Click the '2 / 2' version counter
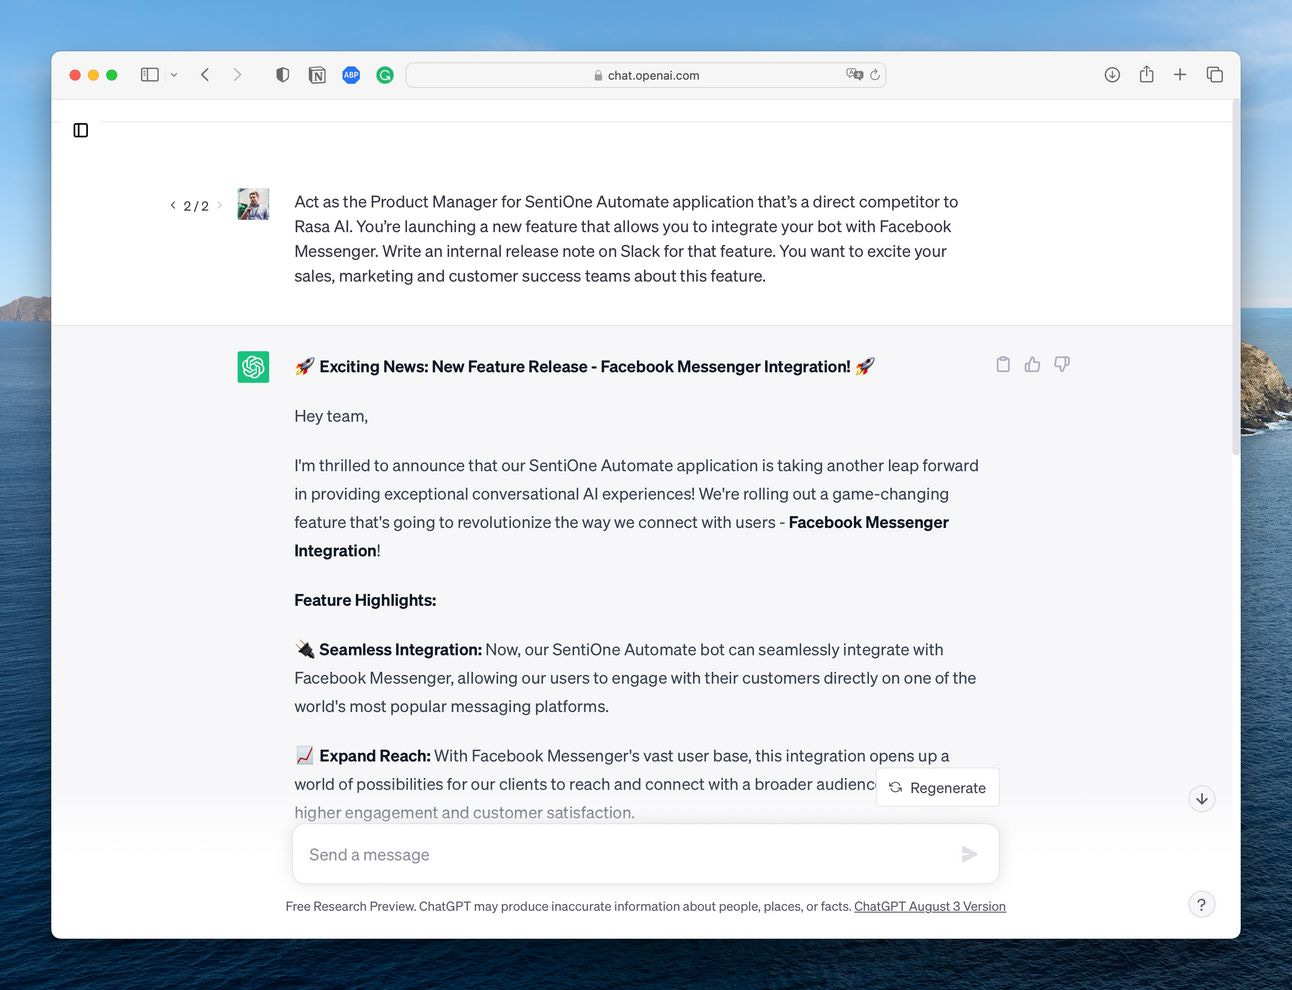This screenshot has height=990, width=1292. [x=196, y=206]
